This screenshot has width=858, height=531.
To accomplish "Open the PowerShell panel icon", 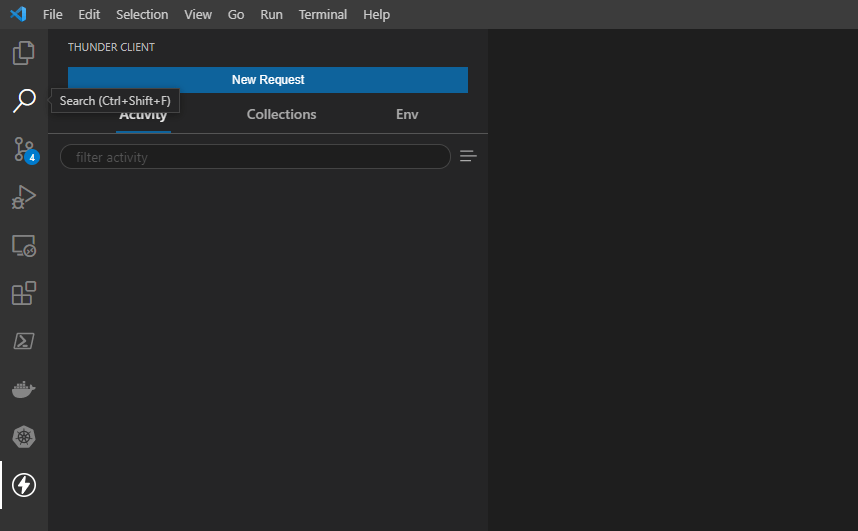I will [x=24, y=341].
